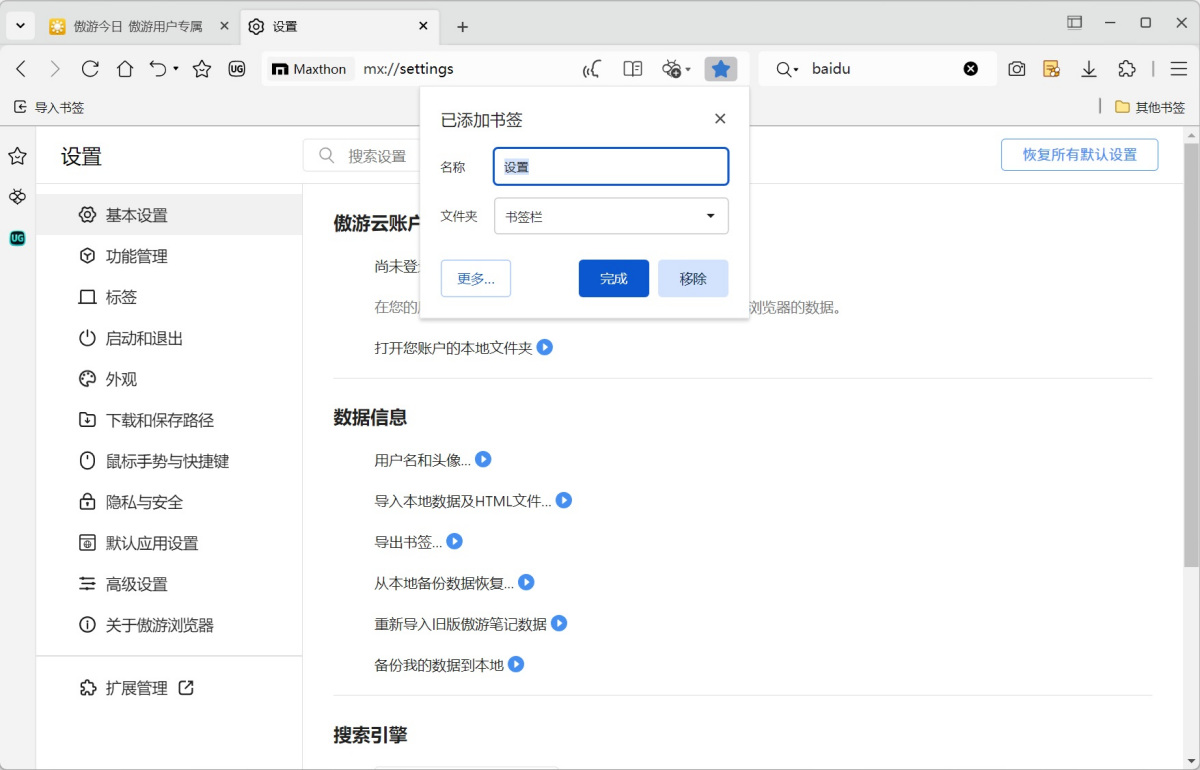Open reading mode with the book icon
1200x770 pixels.
coord(632,68)
